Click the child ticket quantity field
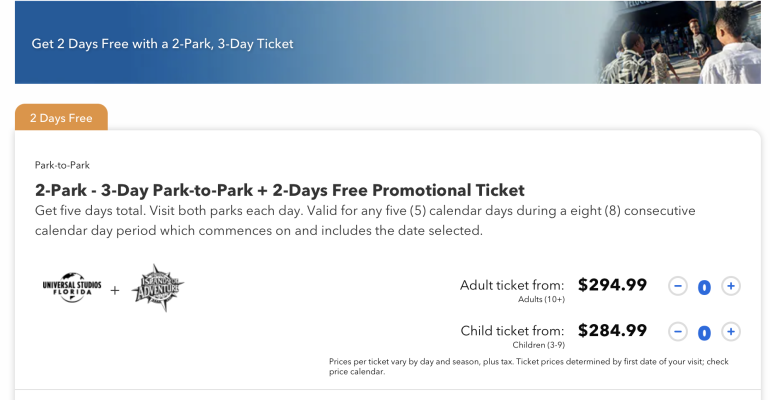The image size is (770, 400). 704,332
